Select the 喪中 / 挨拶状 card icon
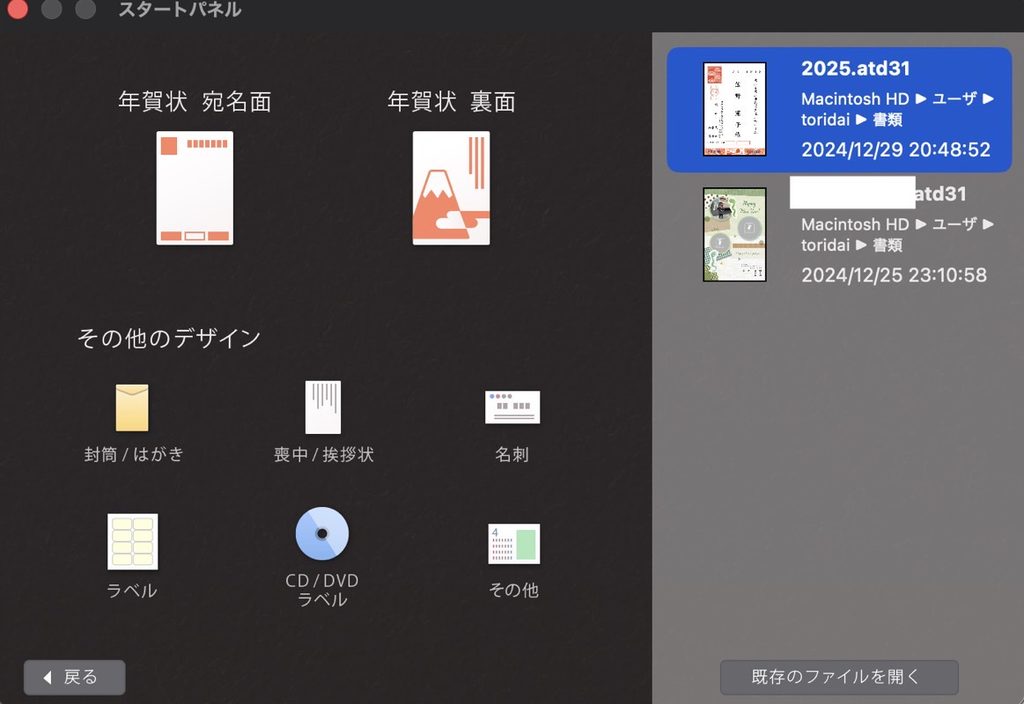This screenshot has height=704, width=1024. pyautogui.click(x=323, y=408)
